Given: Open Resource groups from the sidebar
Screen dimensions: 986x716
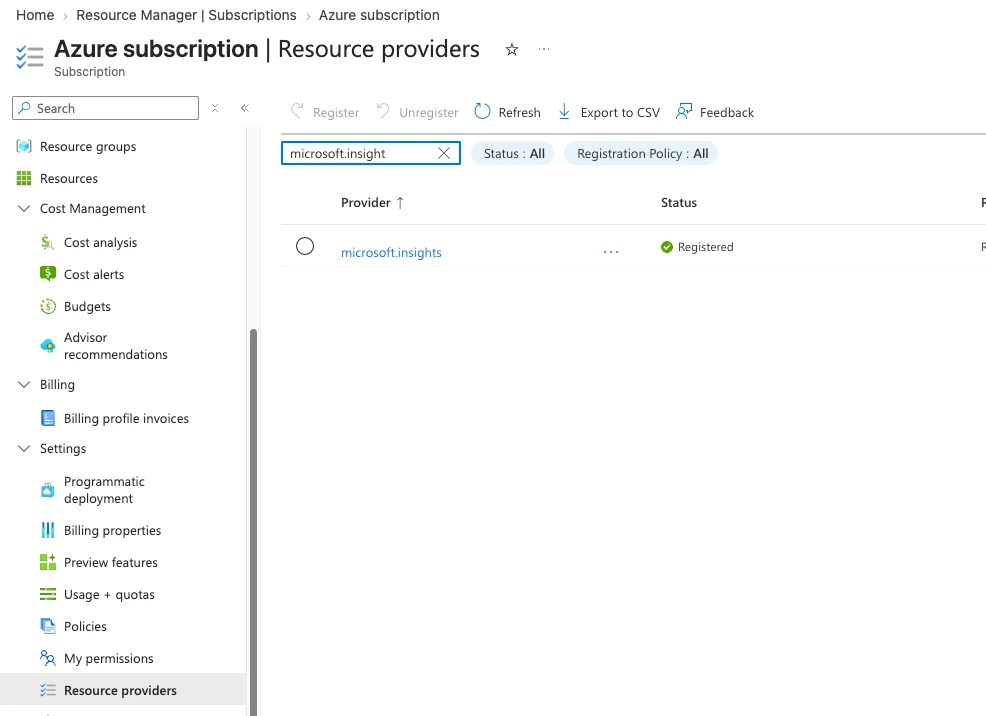Looking at the screenshot, I should (88, 146).
